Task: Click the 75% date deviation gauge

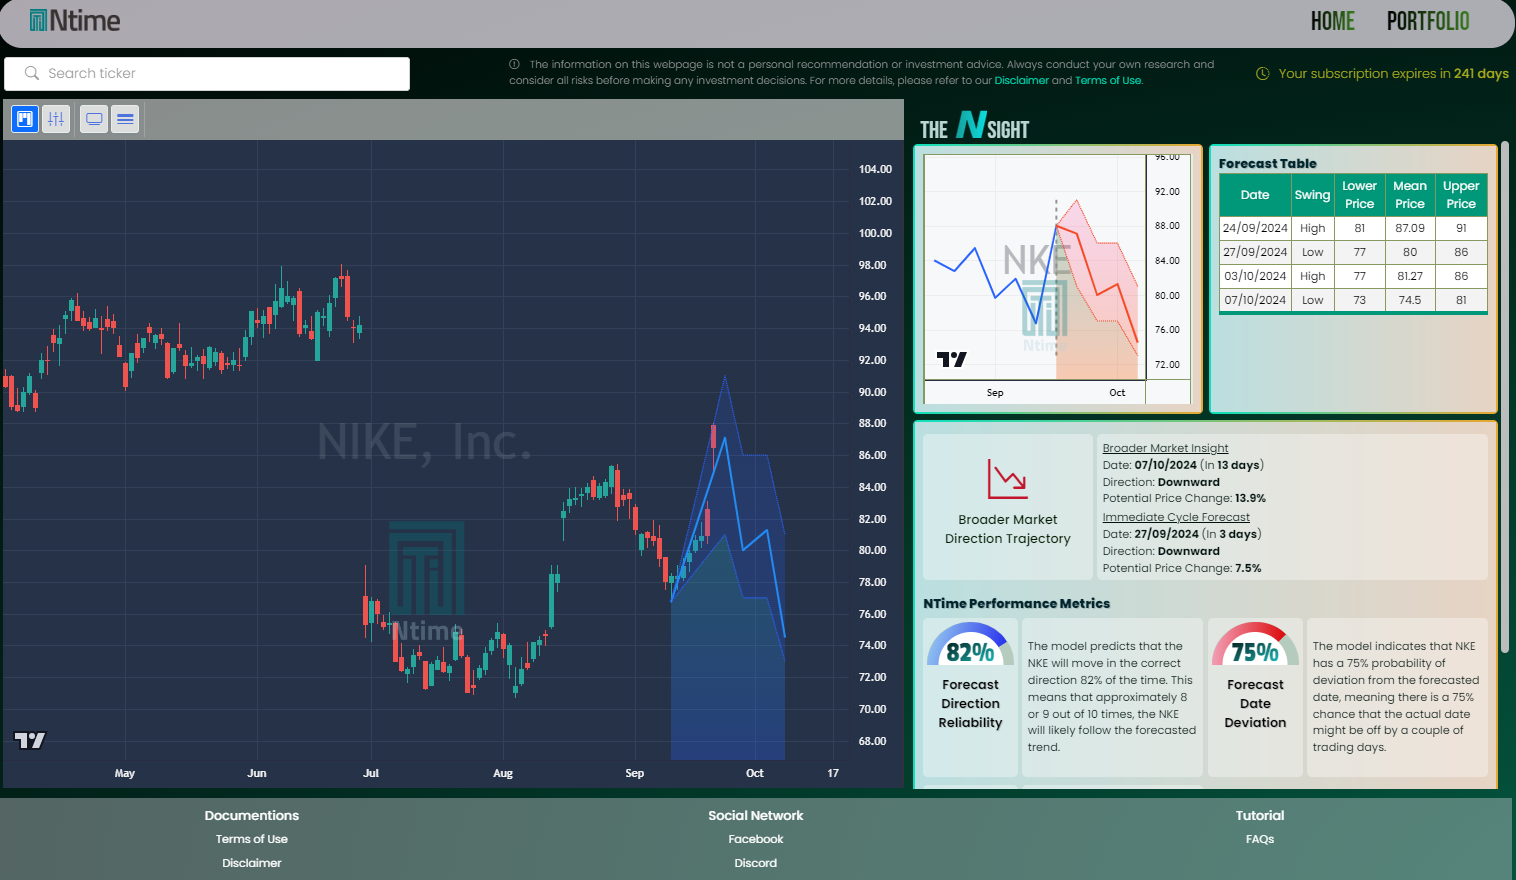Action: click(x=1255, y=645)
